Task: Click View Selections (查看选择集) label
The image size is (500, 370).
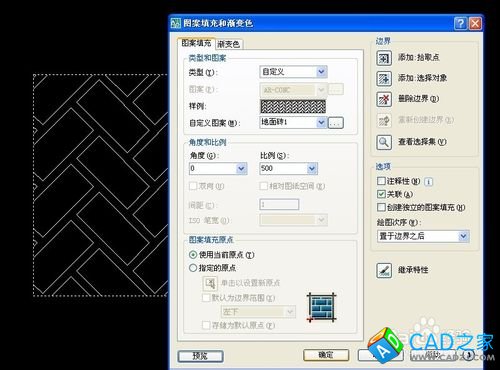Action: point(422,142)
